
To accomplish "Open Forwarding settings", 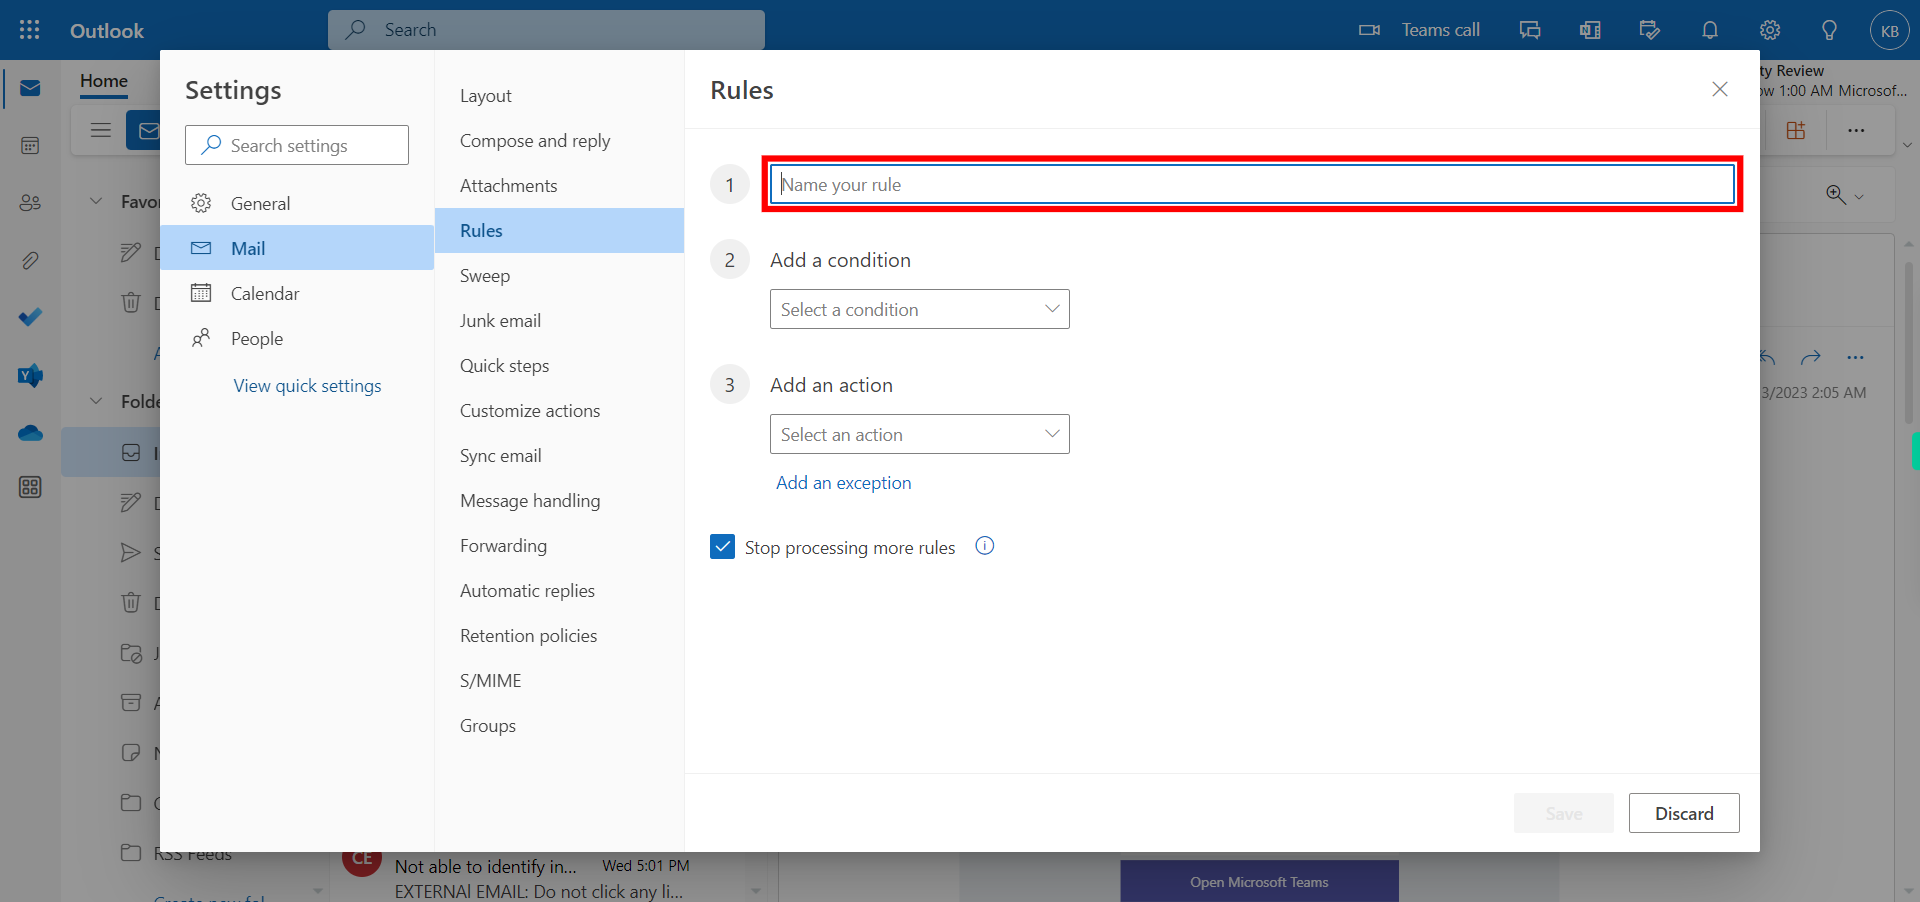I will click(x=559, y=546).
